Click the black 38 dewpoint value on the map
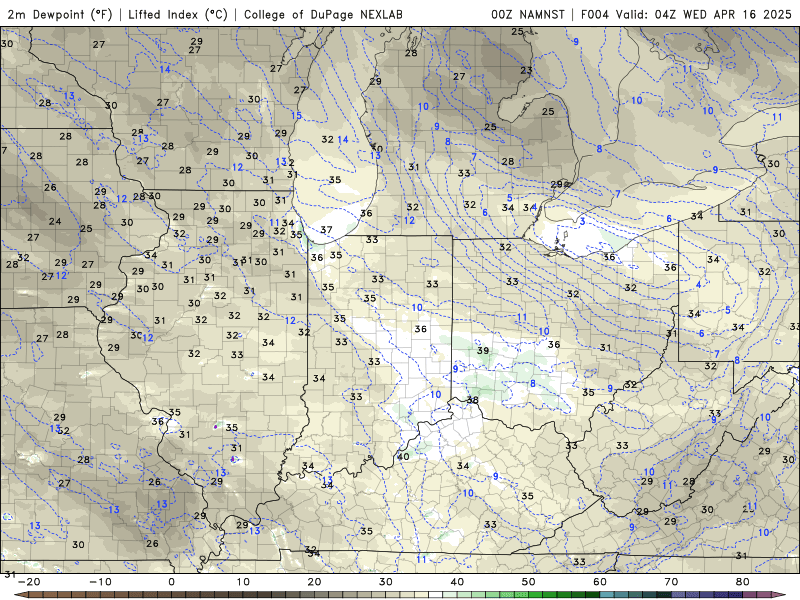This screenshot has height=600, width=800. click(472, 400)
